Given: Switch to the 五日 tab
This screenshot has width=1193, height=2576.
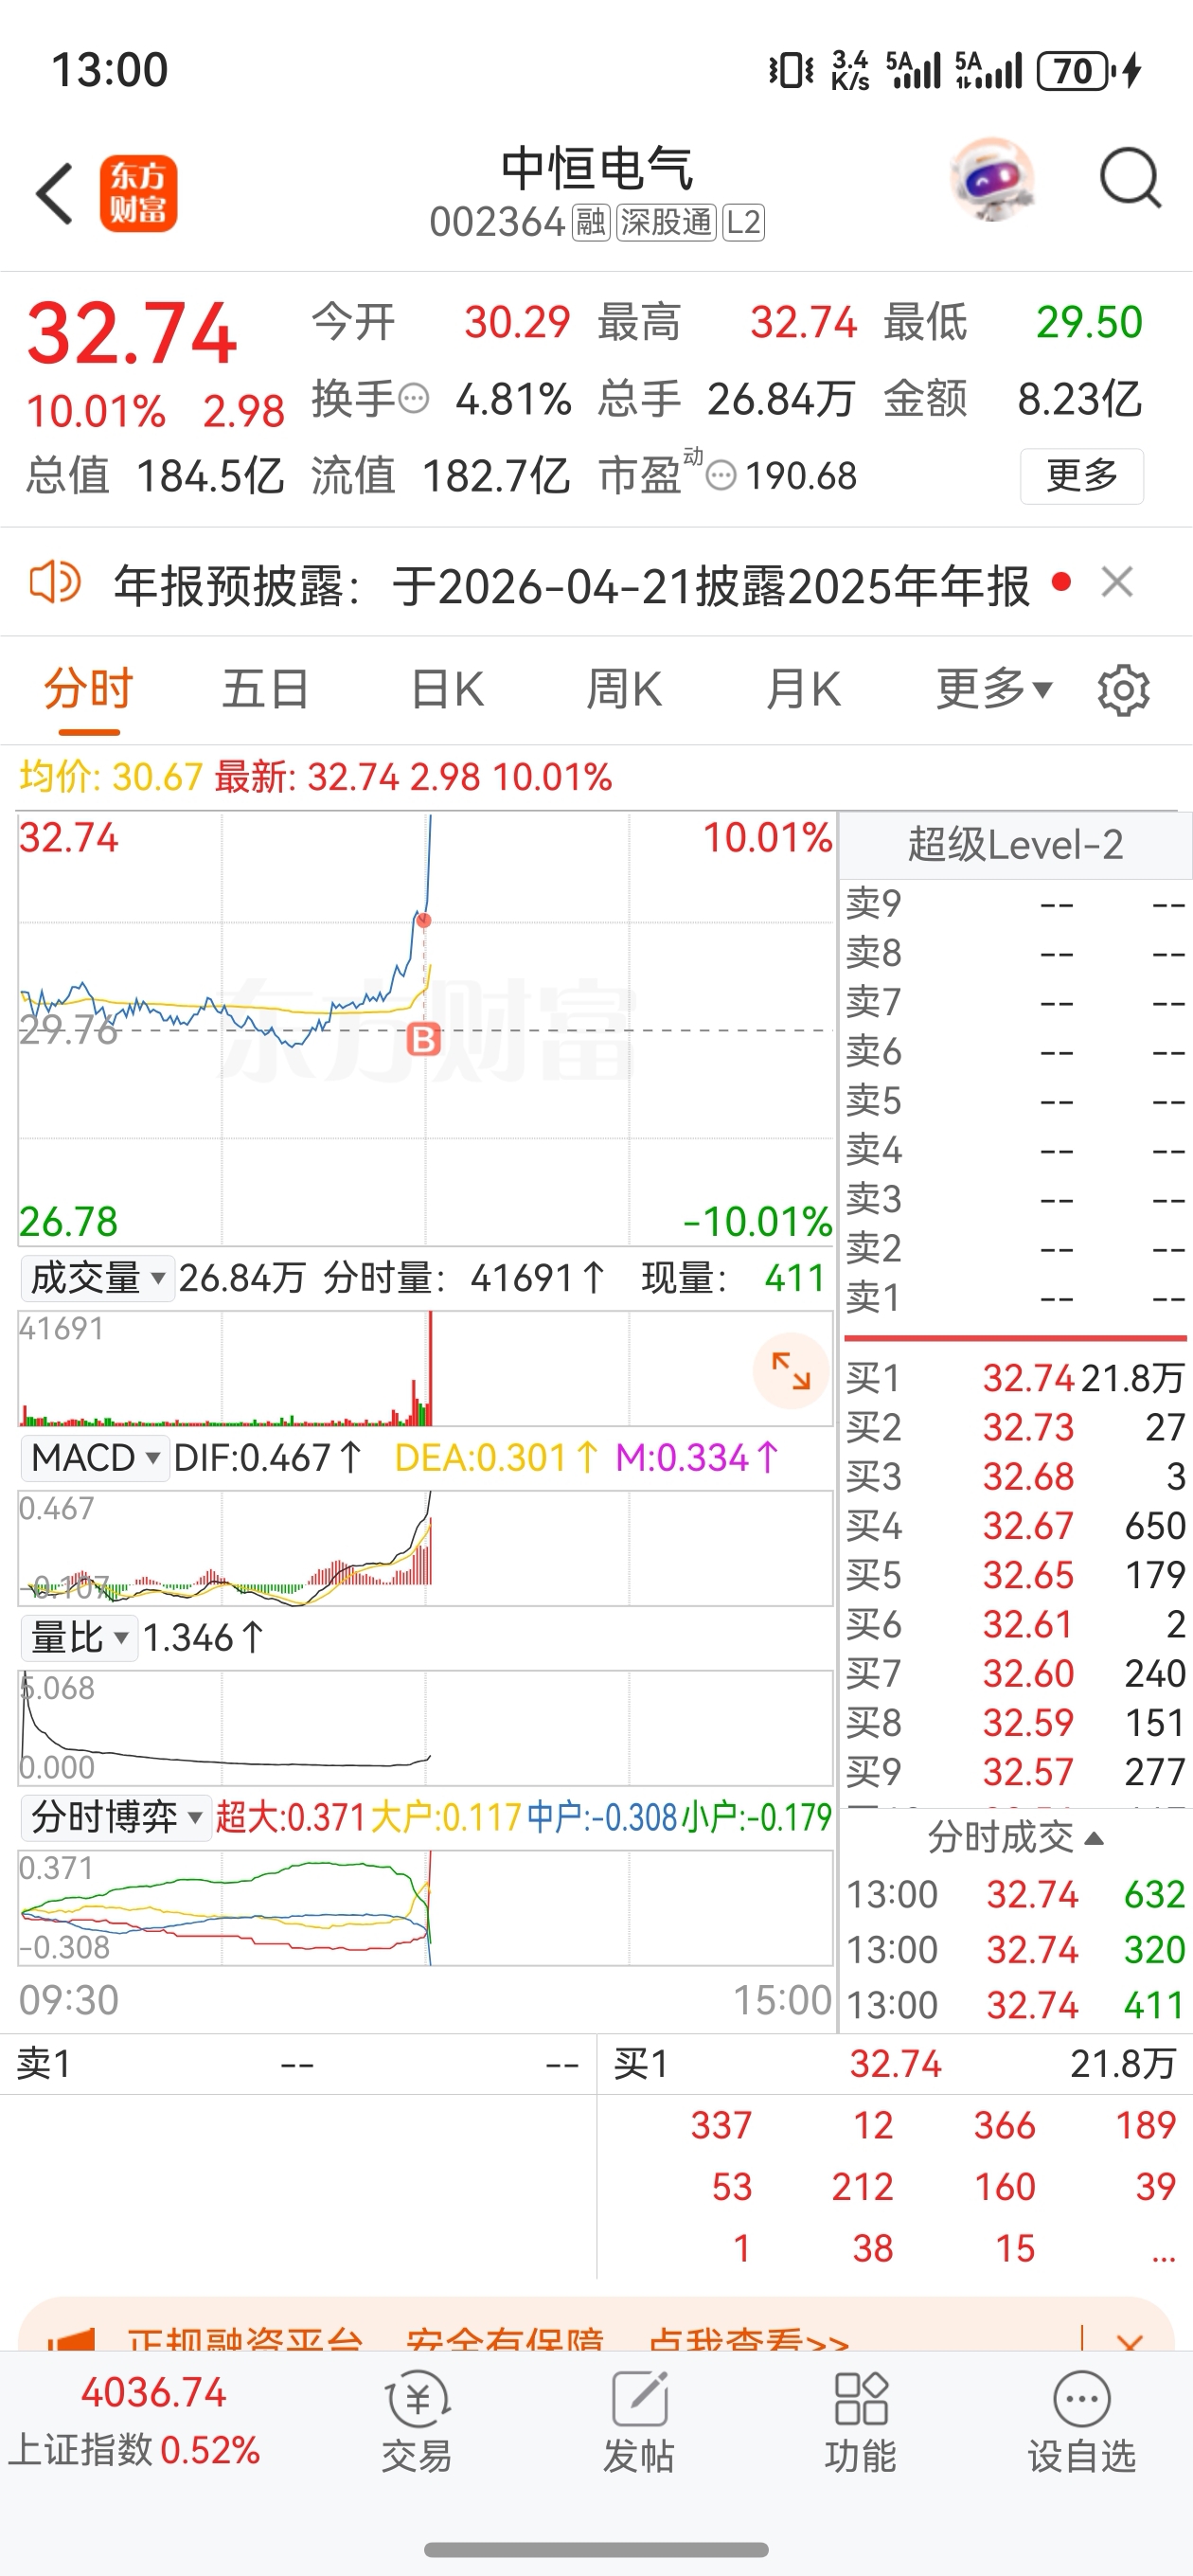Looking at the screenshot, I should 265,690.
